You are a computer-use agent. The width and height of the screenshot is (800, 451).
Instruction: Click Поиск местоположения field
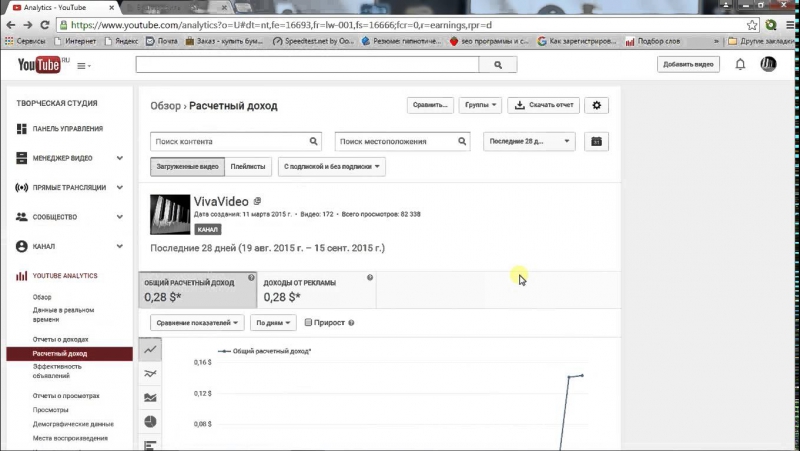coord(402,141)
